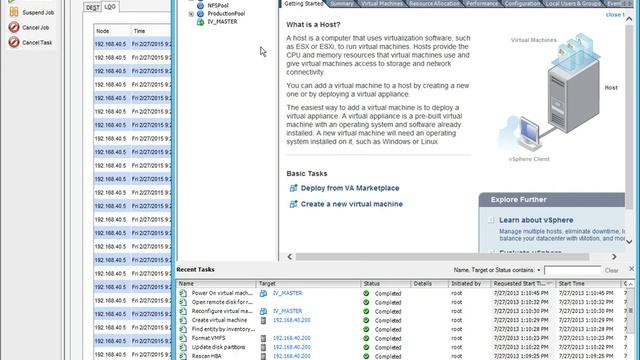Screen dimensions: 640x360
Task: Click the Completed status icon for Format VMFS task
Action: point(366,338)
